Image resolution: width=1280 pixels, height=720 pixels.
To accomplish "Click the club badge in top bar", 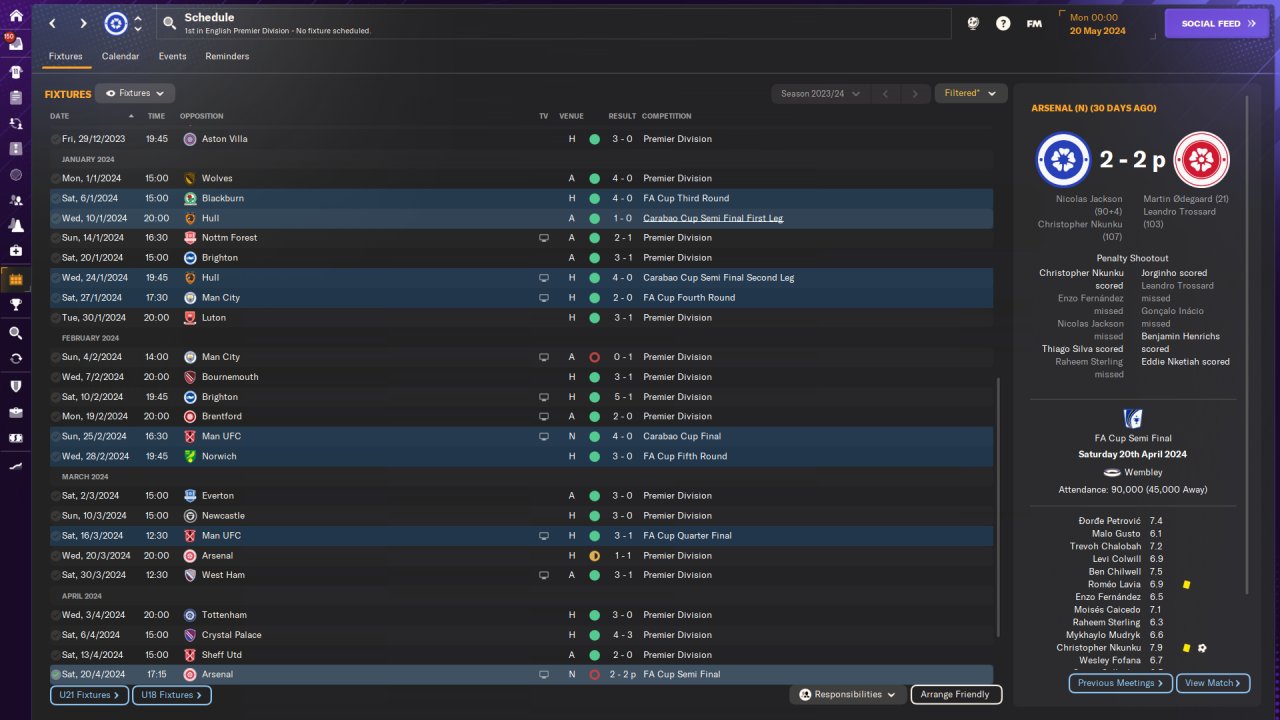I will (116, 23).
